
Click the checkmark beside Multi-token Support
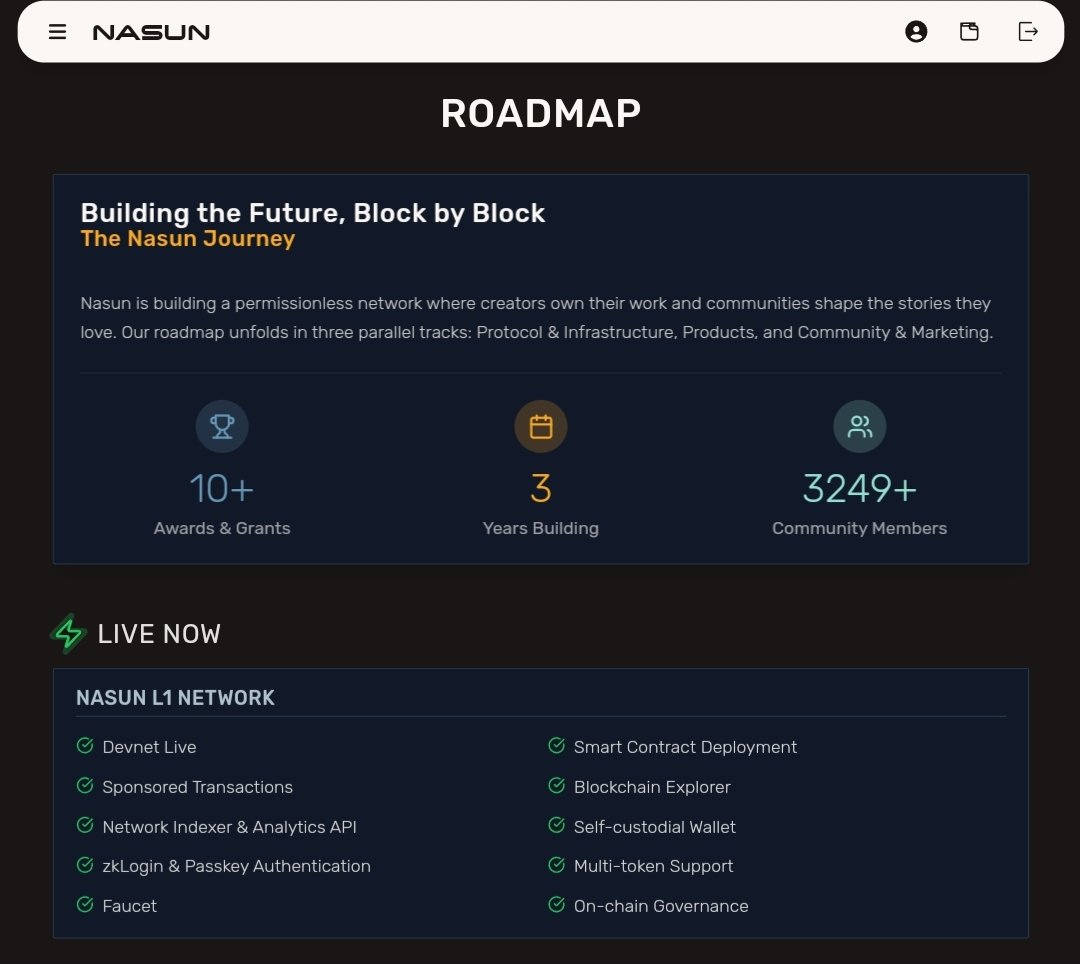(x=557, y=865)
